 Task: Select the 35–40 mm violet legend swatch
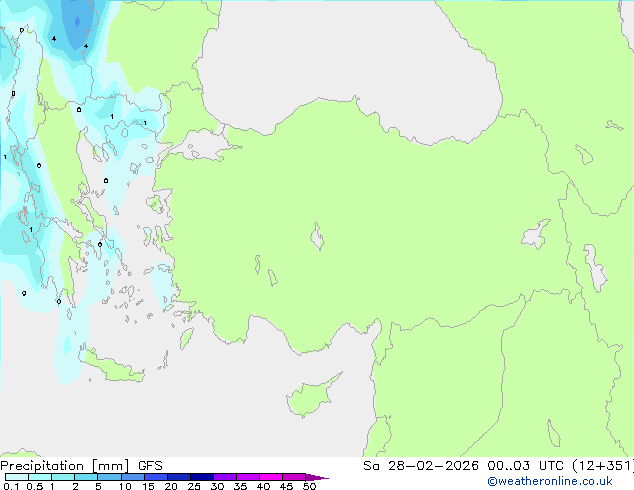248,477
